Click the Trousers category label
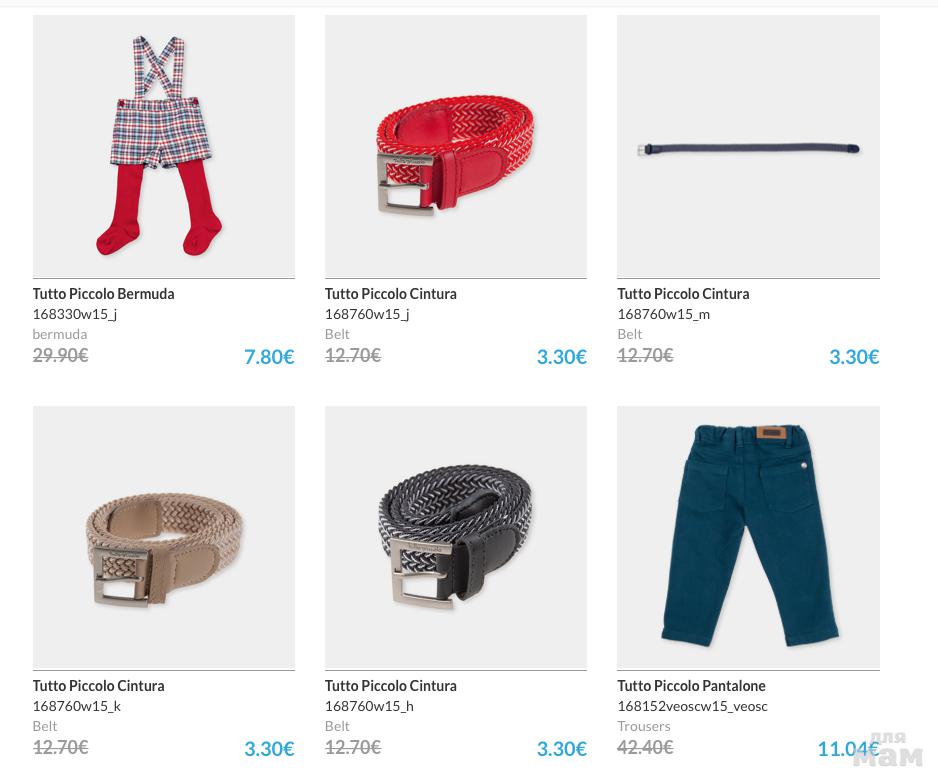 pos(644,726)
